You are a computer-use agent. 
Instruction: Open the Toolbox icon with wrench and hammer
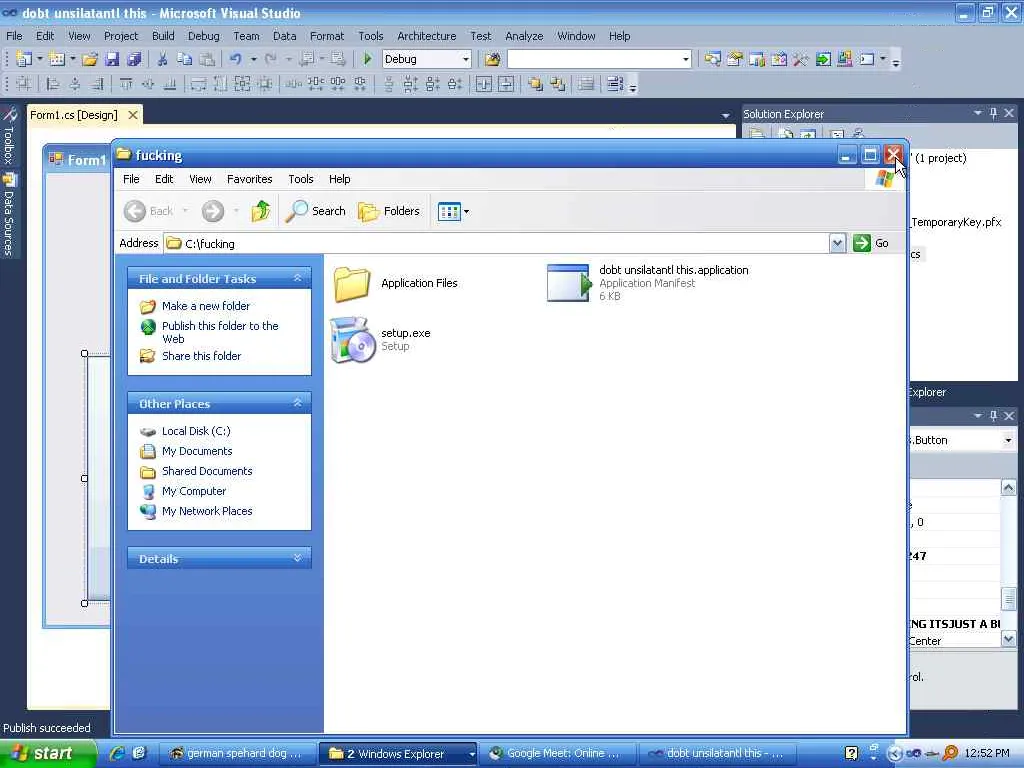[801, 59]
